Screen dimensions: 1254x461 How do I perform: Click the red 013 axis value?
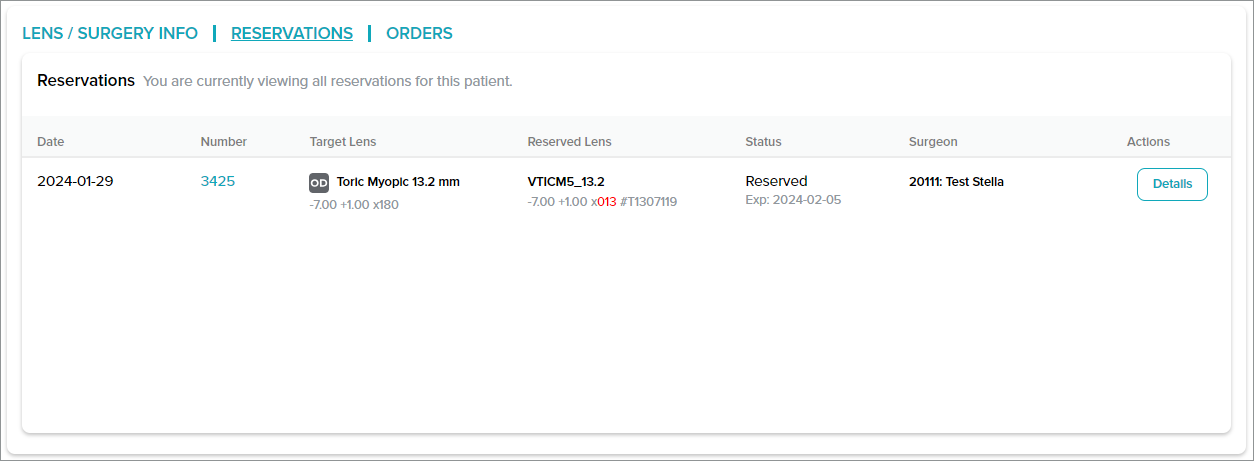607,202
